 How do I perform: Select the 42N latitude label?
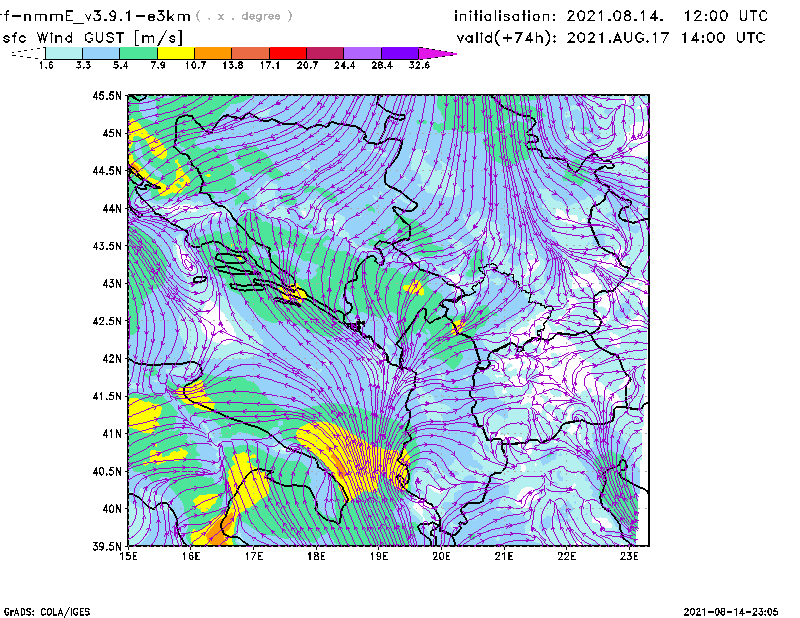click(x=112, y=359)
